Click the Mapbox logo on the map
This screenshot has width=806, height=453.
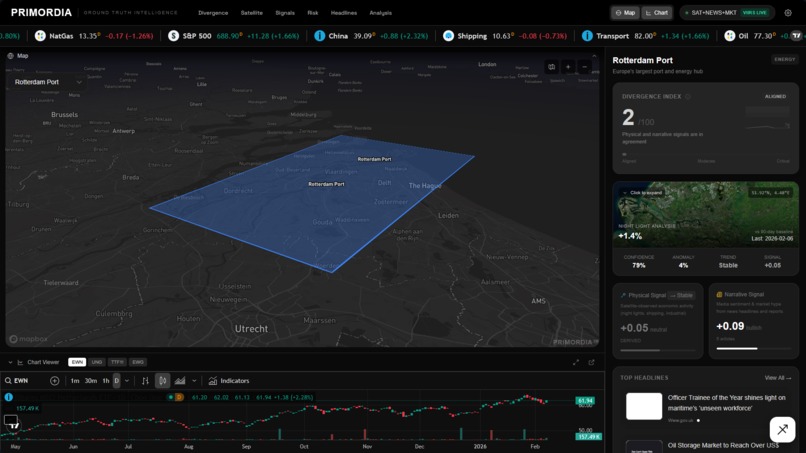pos(29,339)
